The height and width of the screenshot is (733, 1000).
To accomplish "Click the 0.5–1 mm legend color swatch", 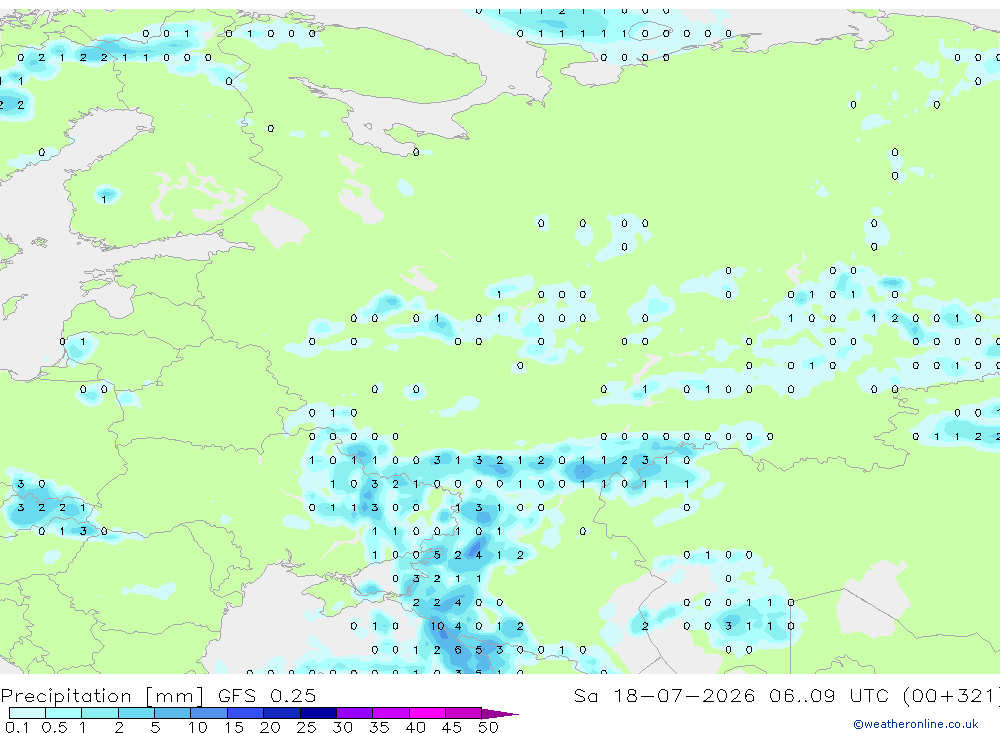I will coord(64,713).
